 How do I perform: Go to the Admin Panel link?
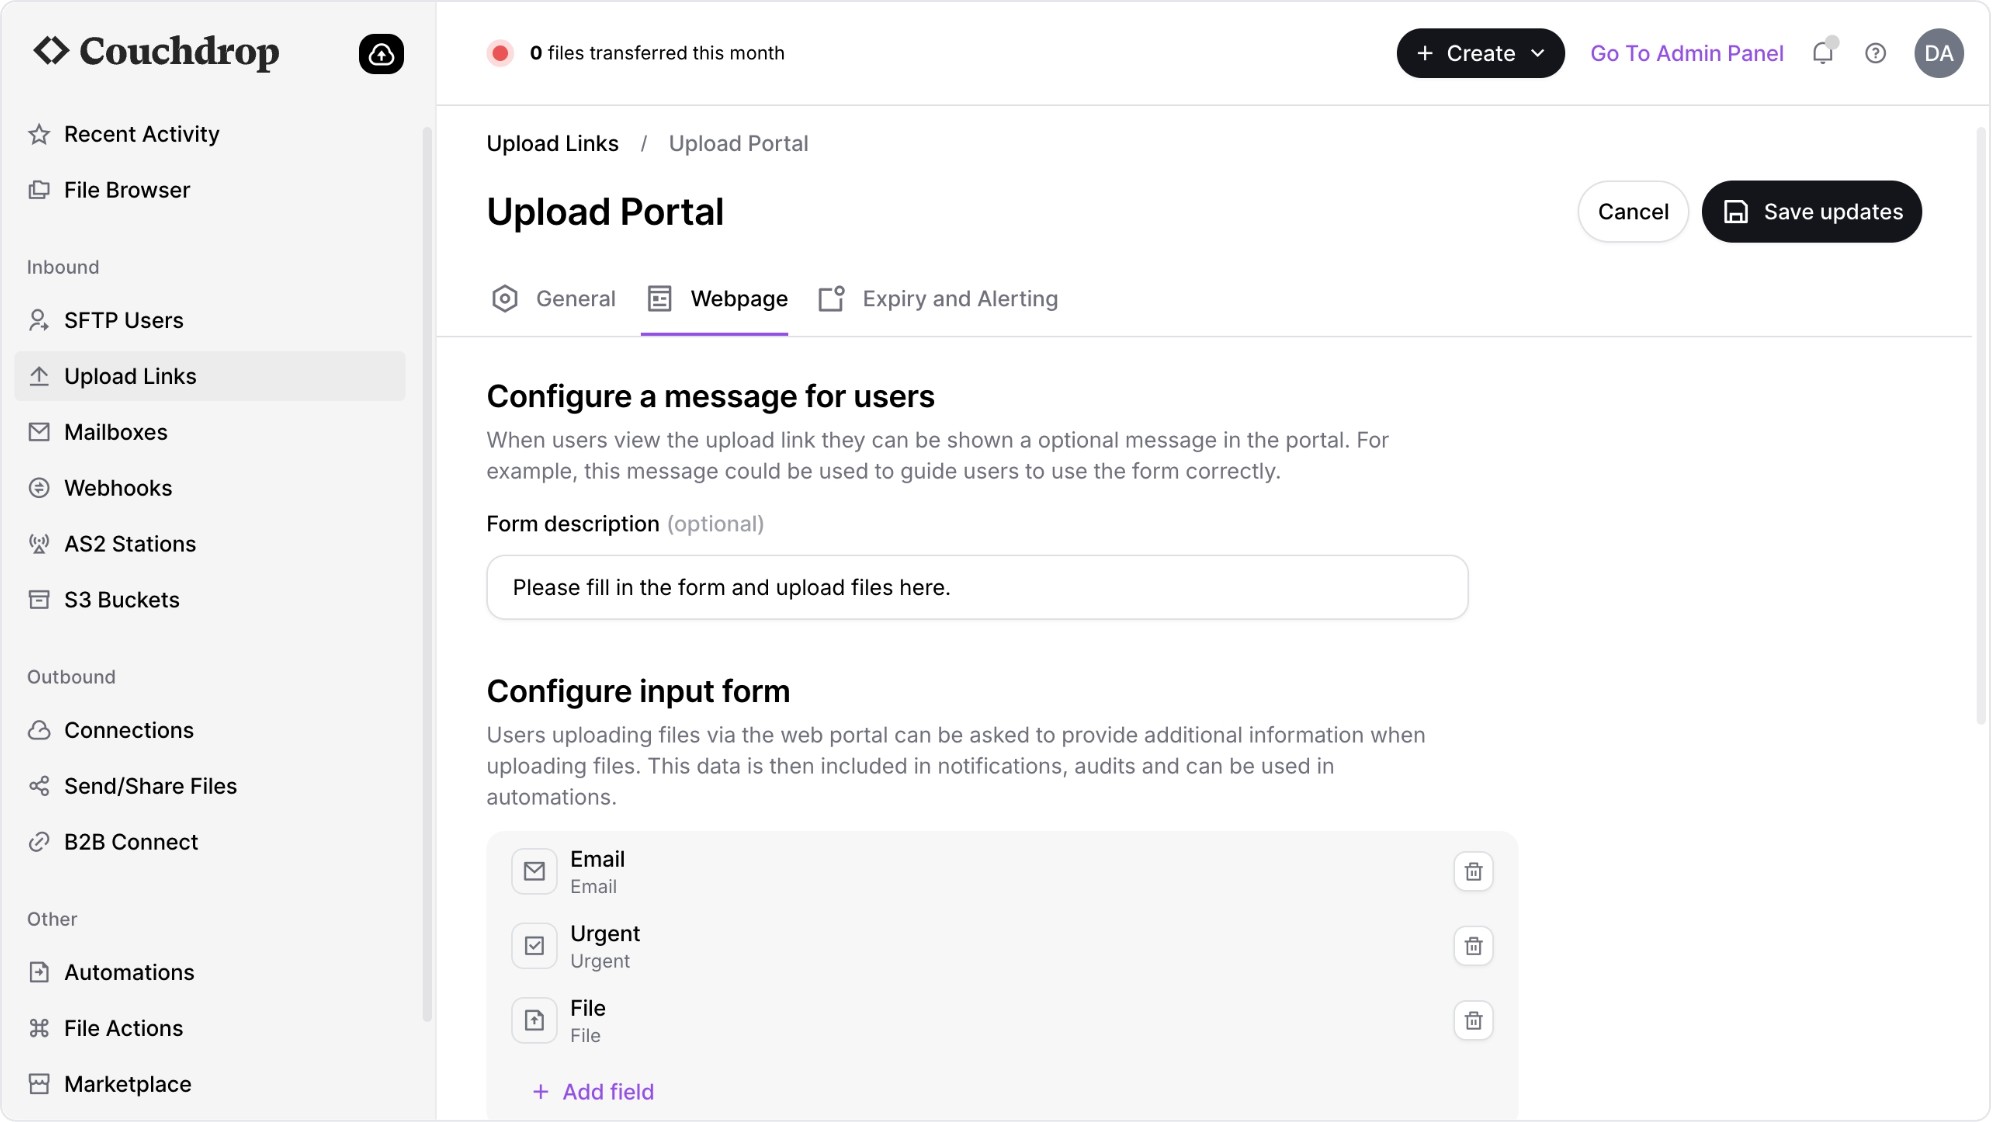coord(1686,53)
